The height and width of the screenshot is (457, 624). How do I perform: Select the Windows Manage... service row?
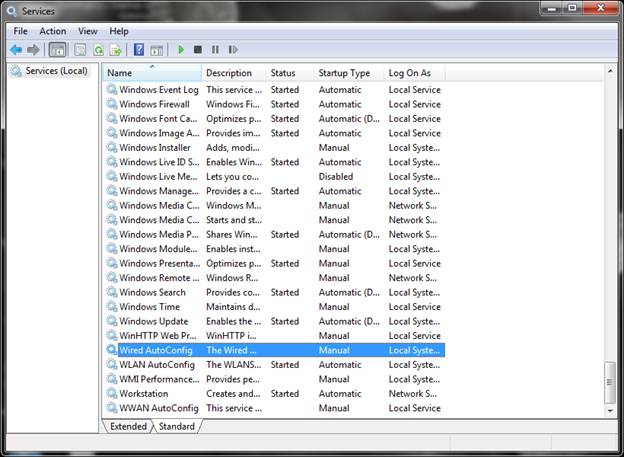pyautogui.click(x=275, y=191)
